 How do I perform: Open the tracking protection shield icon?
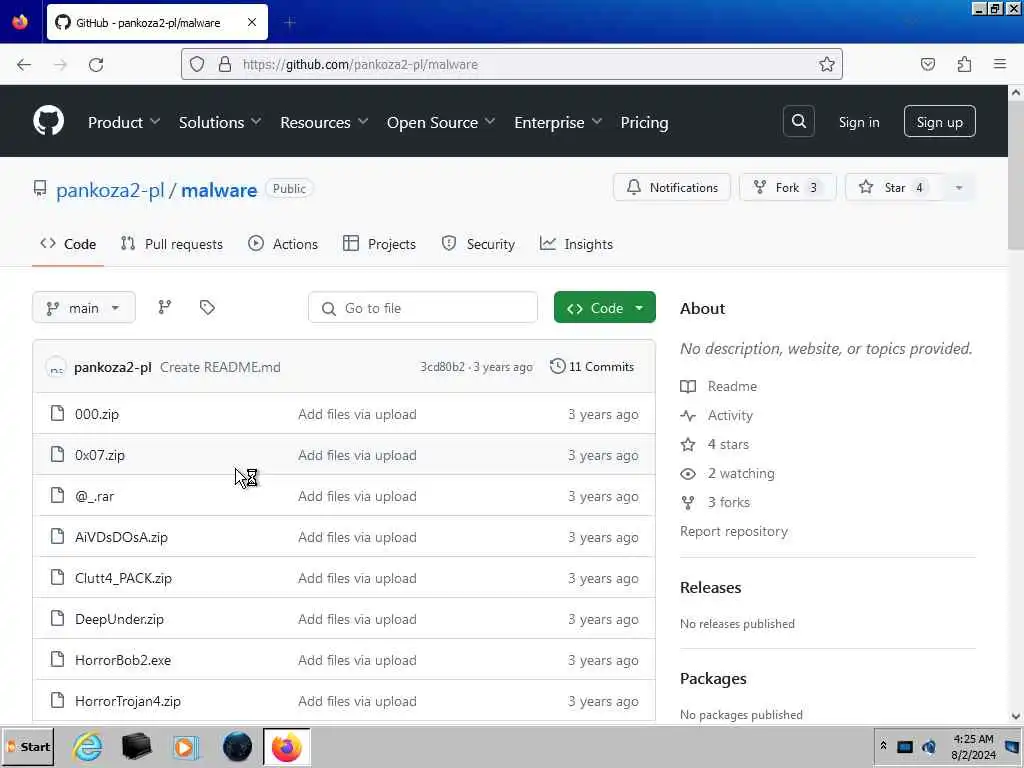[197, 64]
